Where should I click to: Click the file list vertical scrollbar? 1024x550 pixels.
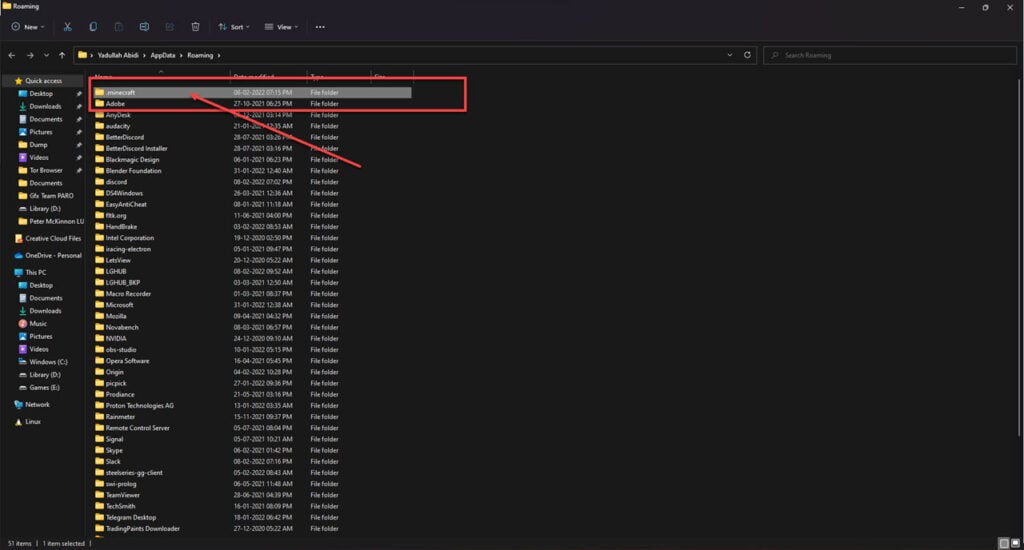tap(1019, 258)
